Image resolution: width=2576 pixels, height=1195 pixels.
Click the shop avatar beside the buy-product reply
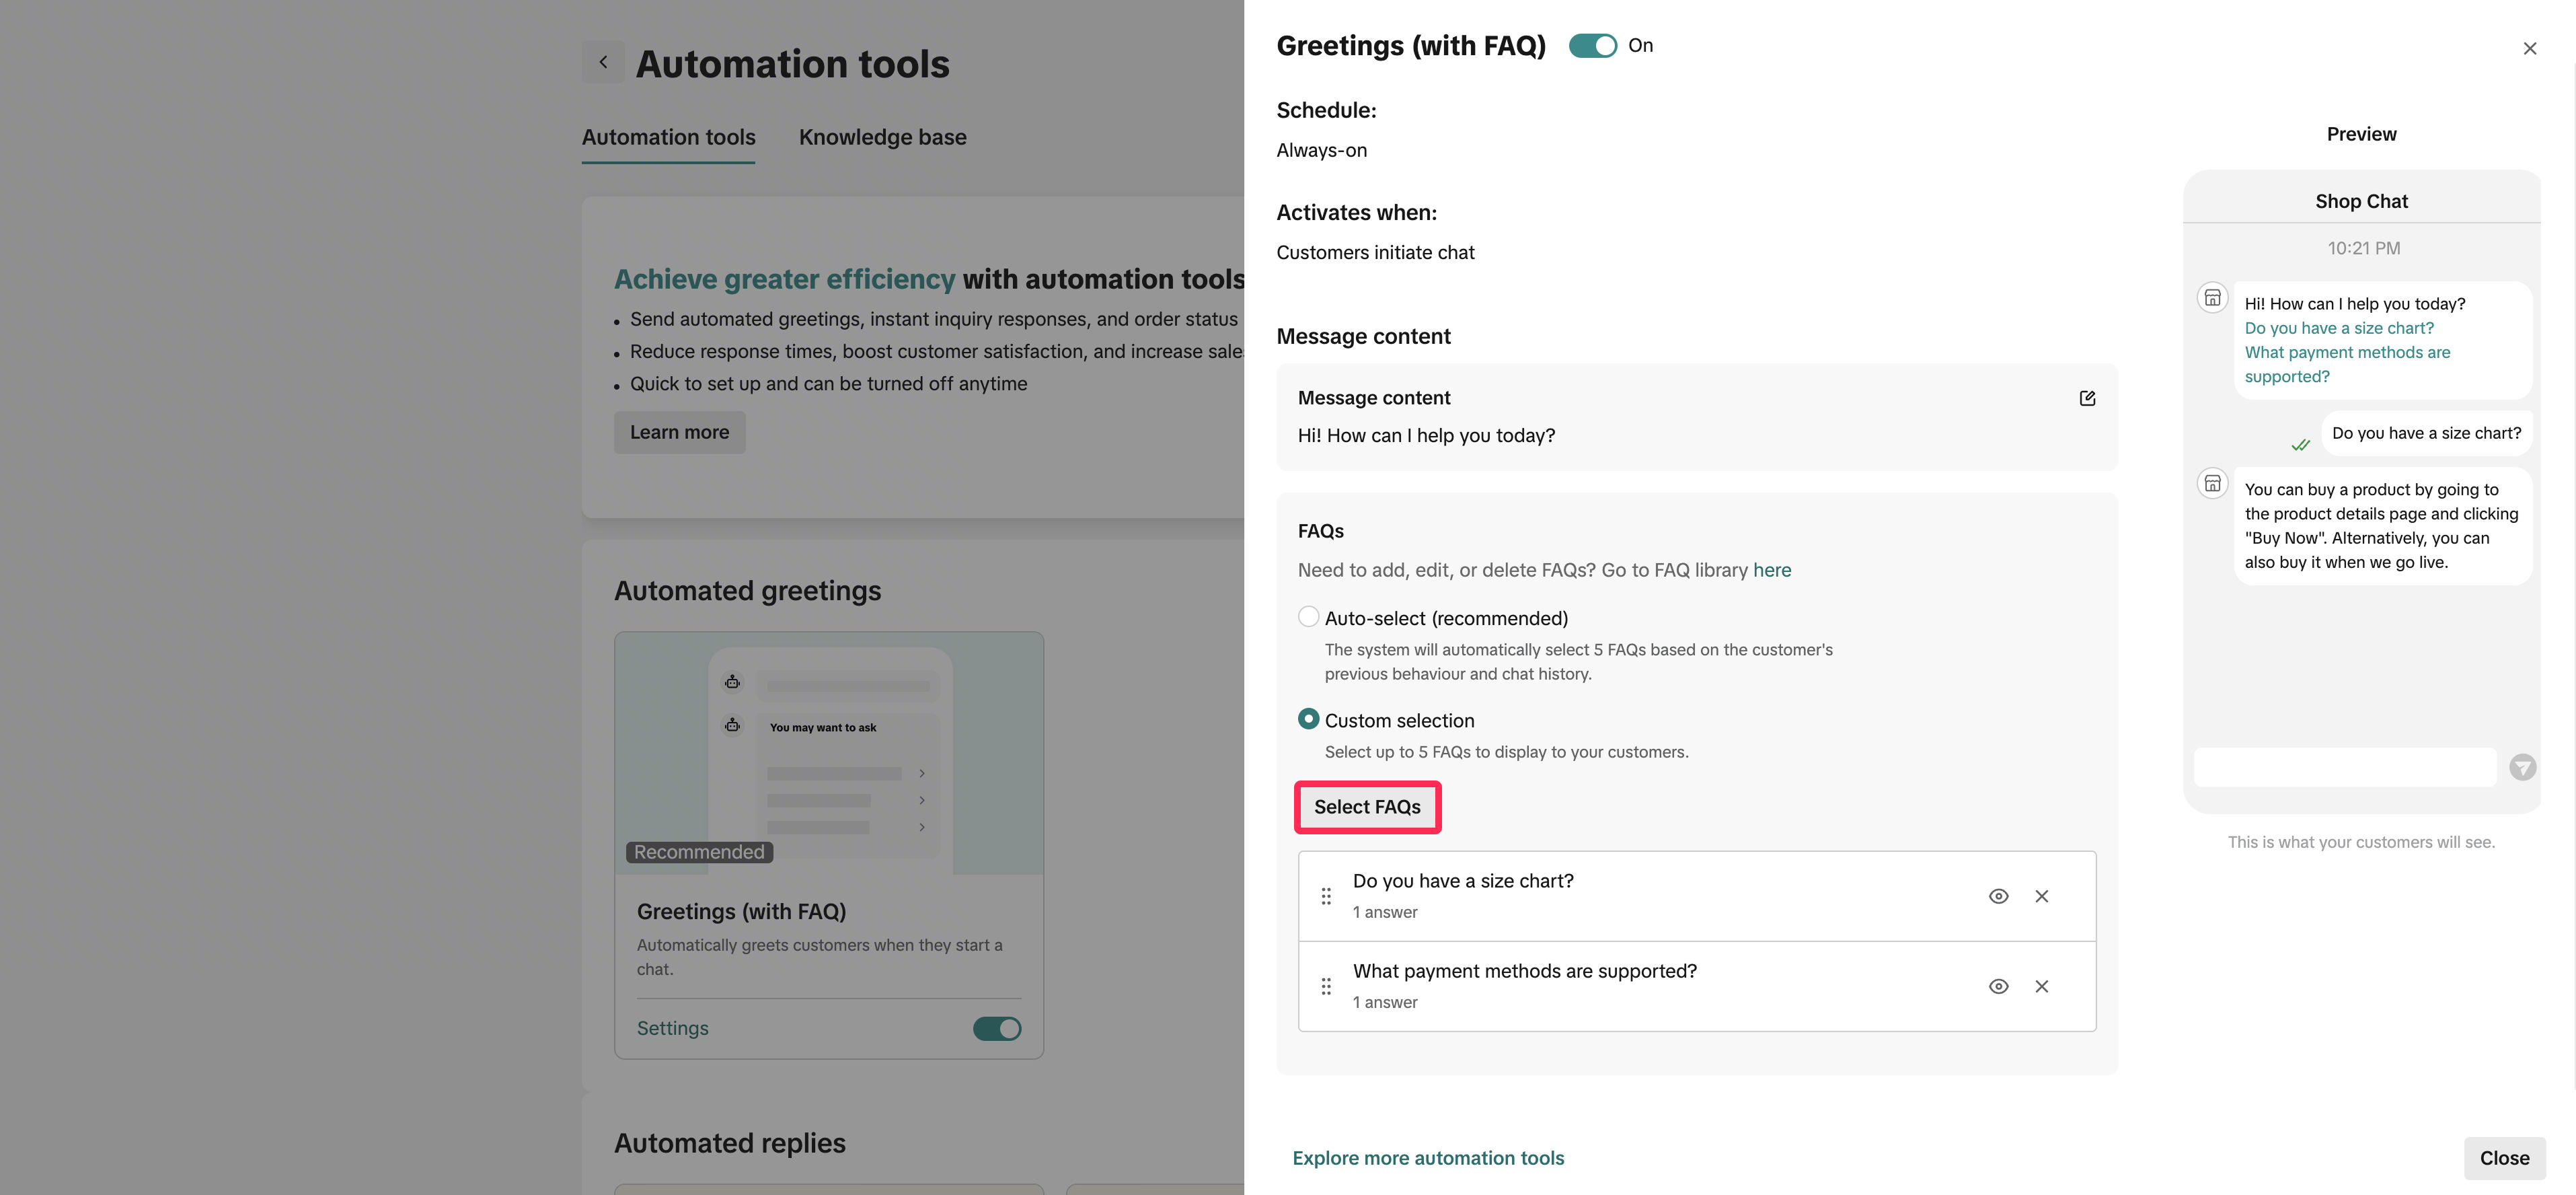tap(2212, 483)
